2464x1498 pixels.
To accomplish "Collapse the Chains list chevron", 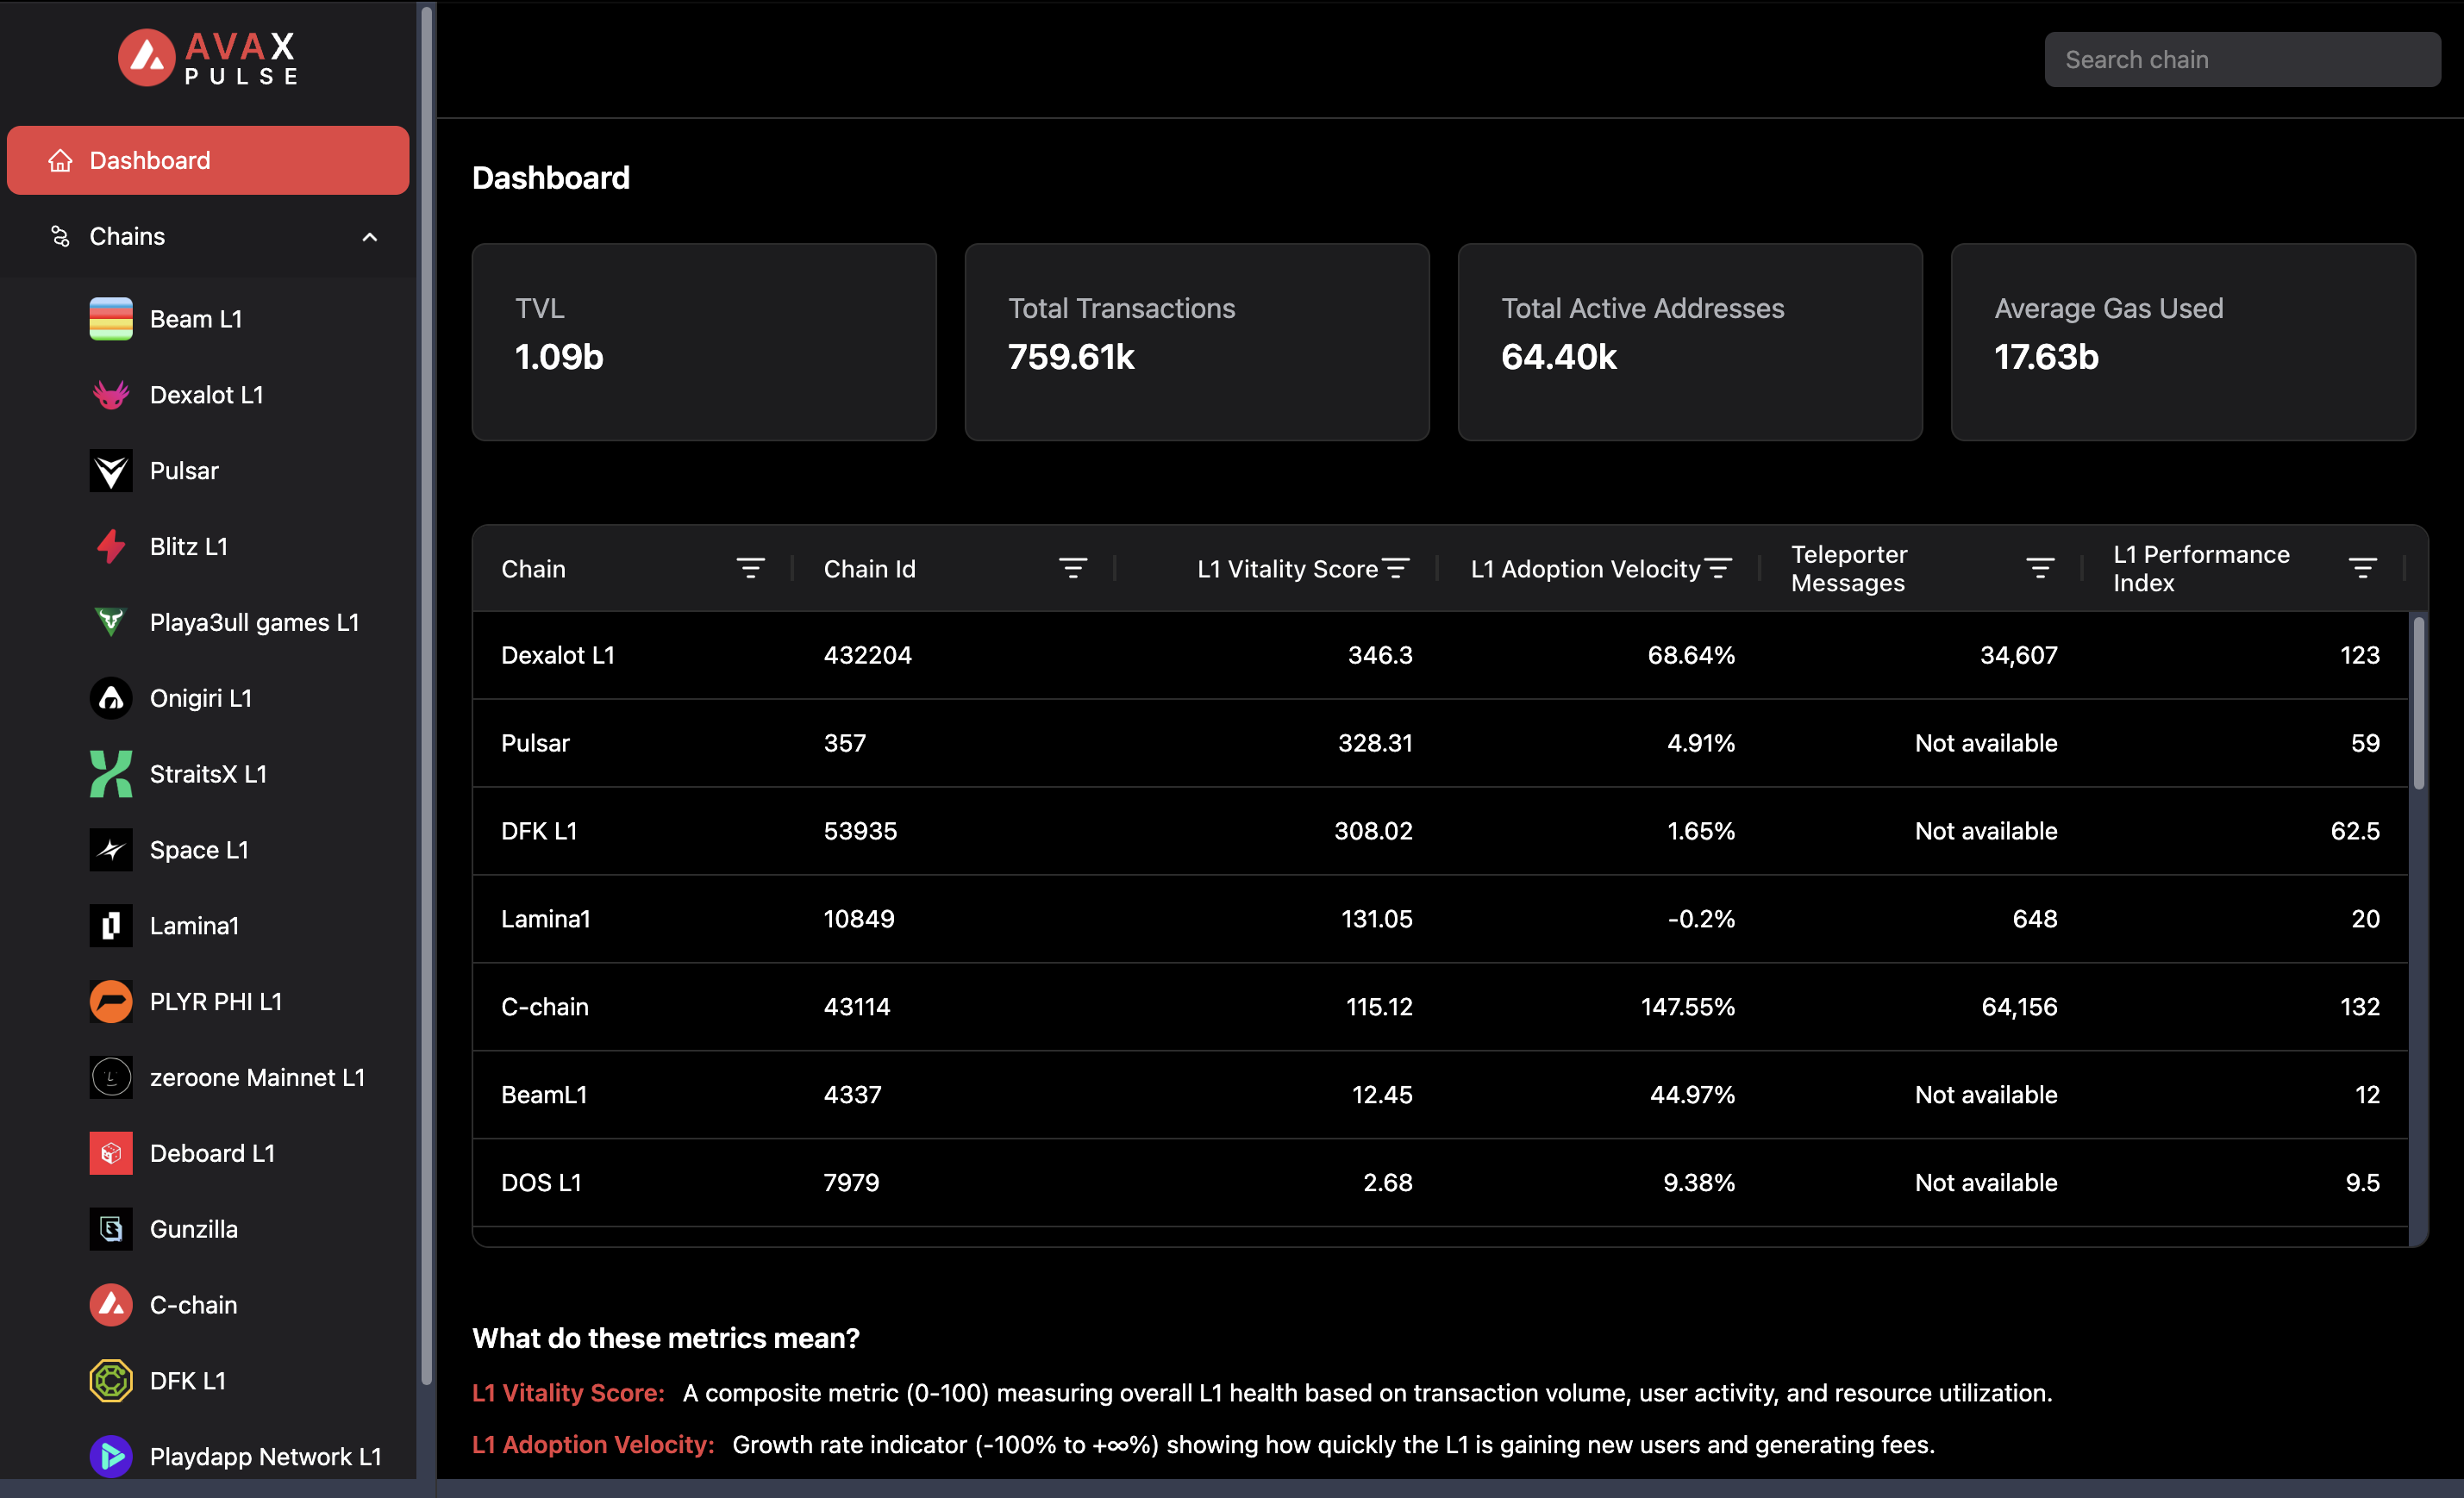I will coord(370,237).
